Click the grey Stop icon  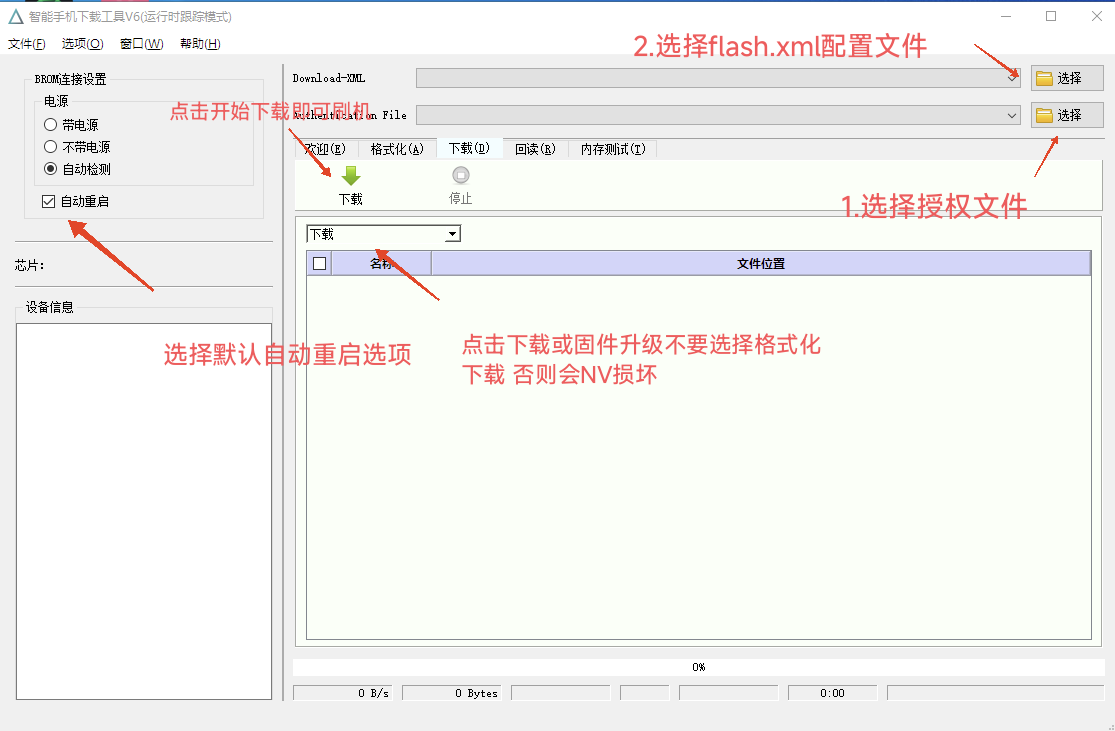(461, 175)
